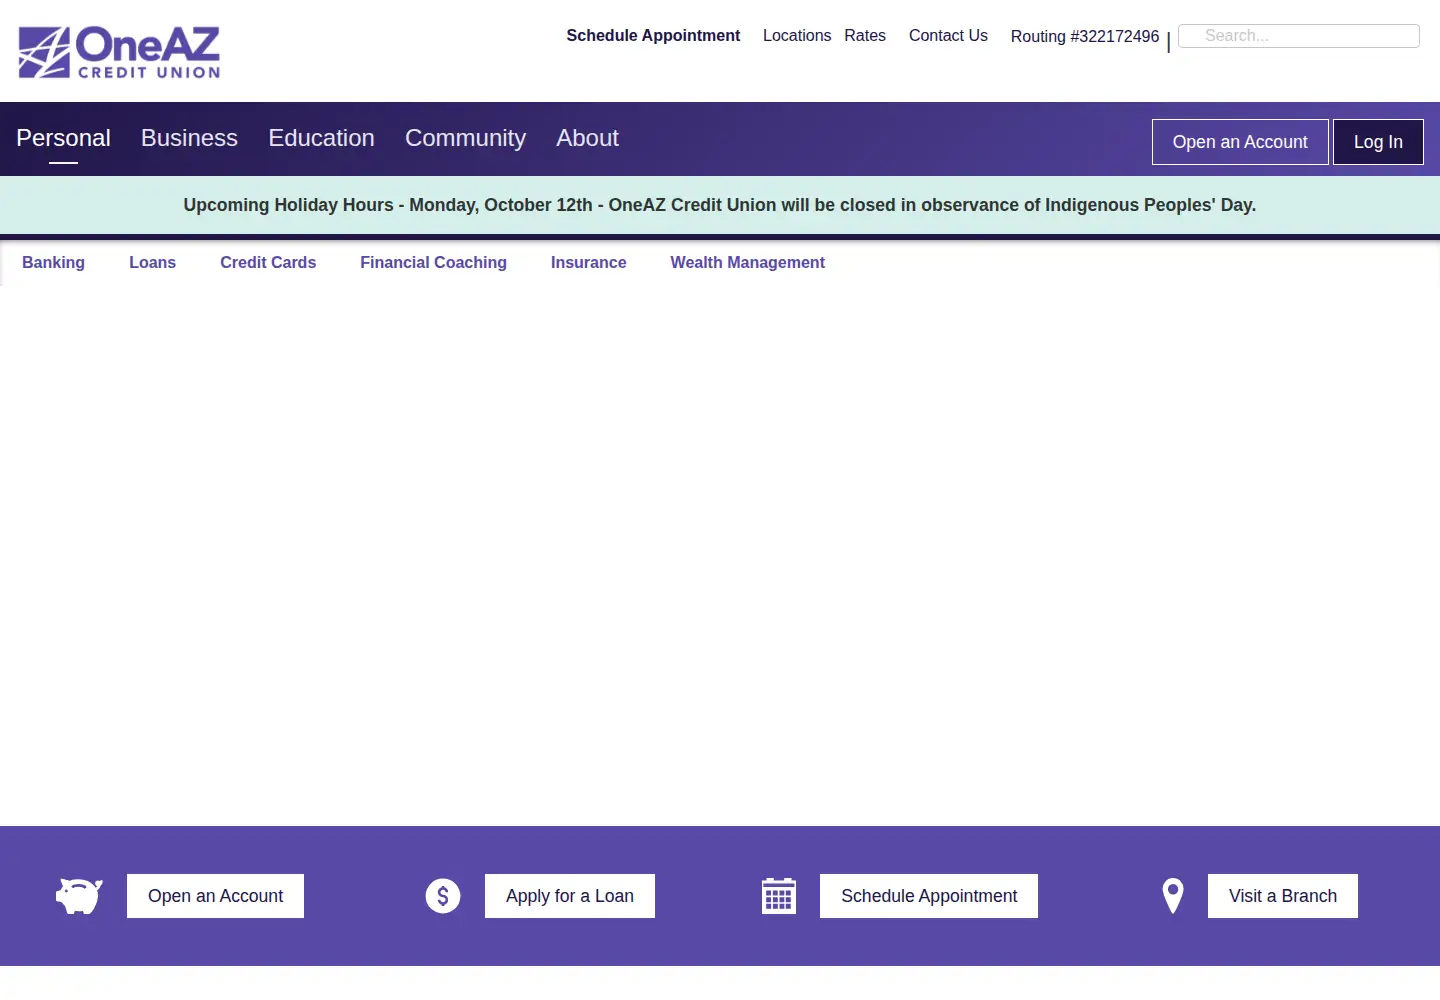The width and height of the screenshot is (1440, 1000).
Task: Open the Financial Coaching submenu
Action: [433, 262]
